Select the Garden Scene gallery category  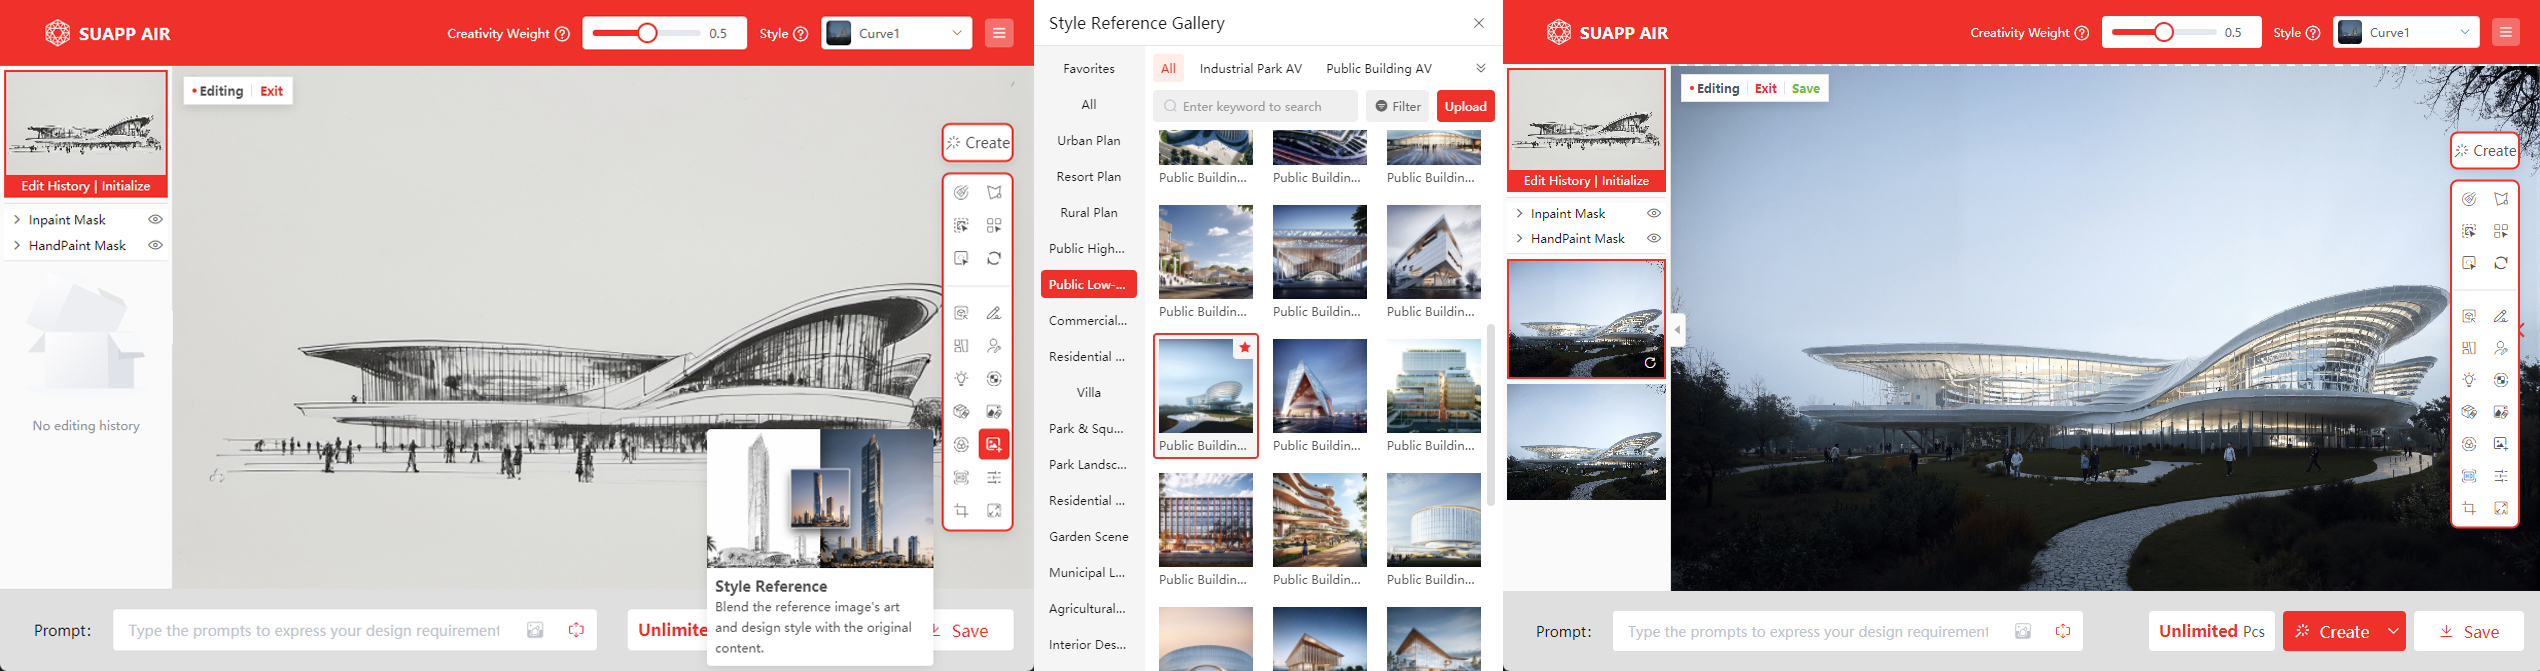tap(1089, 536)
